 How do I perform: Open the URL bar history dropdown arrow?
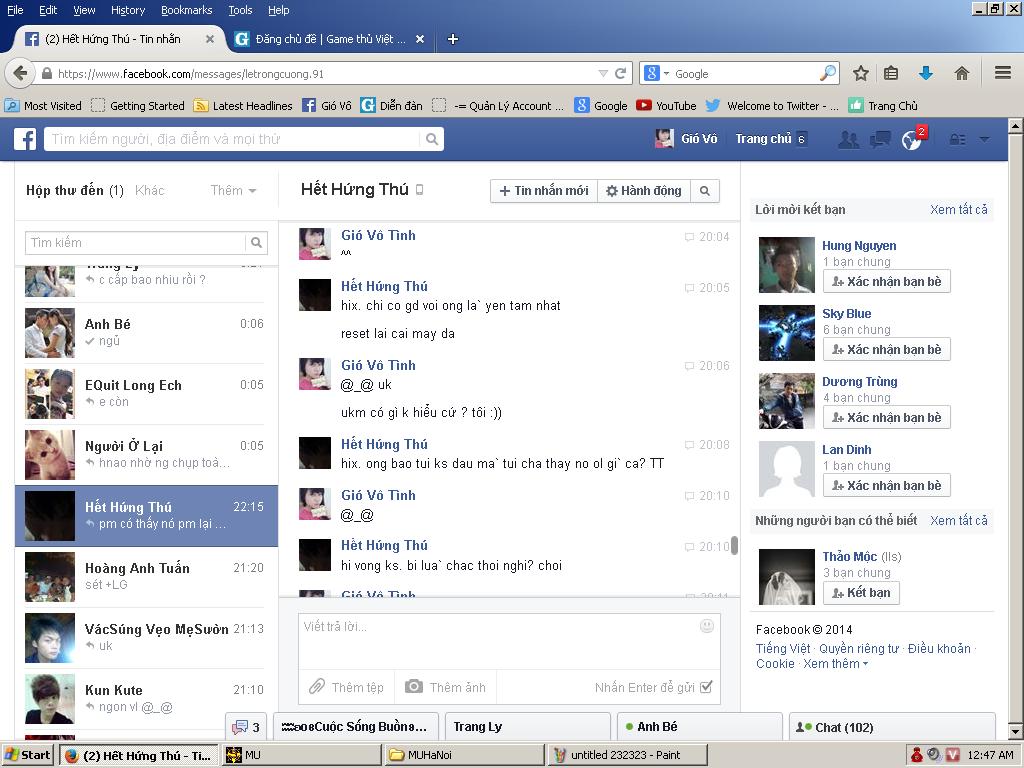click(x=603, y=74)
